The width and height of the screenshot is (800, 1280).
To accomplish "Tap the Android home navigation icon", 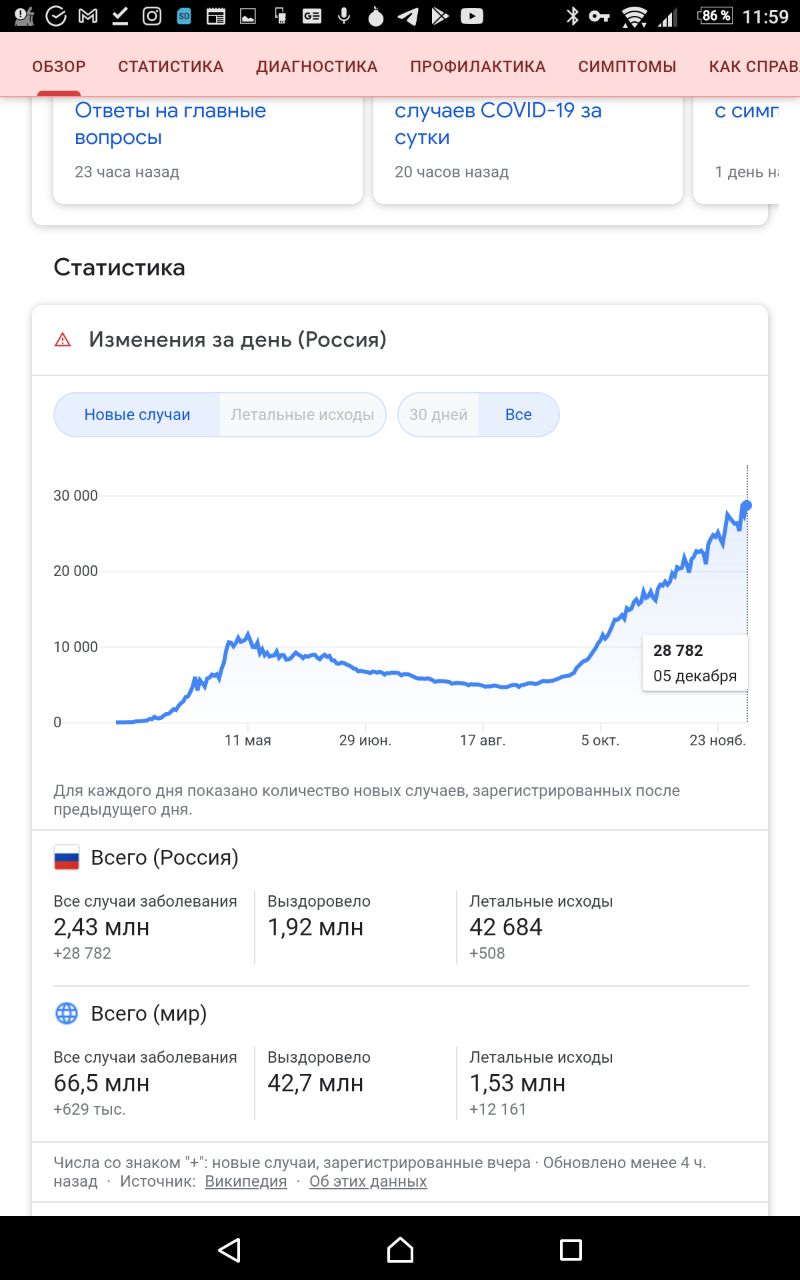I will (x=400, y=1249).
